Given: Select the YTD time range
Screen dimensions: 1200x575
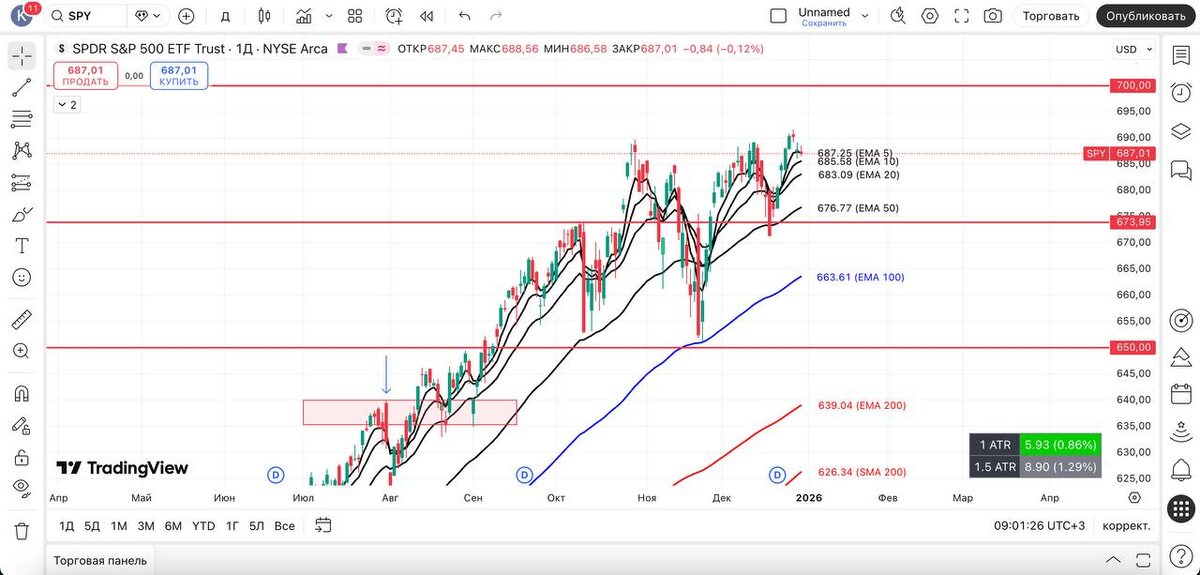Looking at the screenshot, I should [203, 525].
